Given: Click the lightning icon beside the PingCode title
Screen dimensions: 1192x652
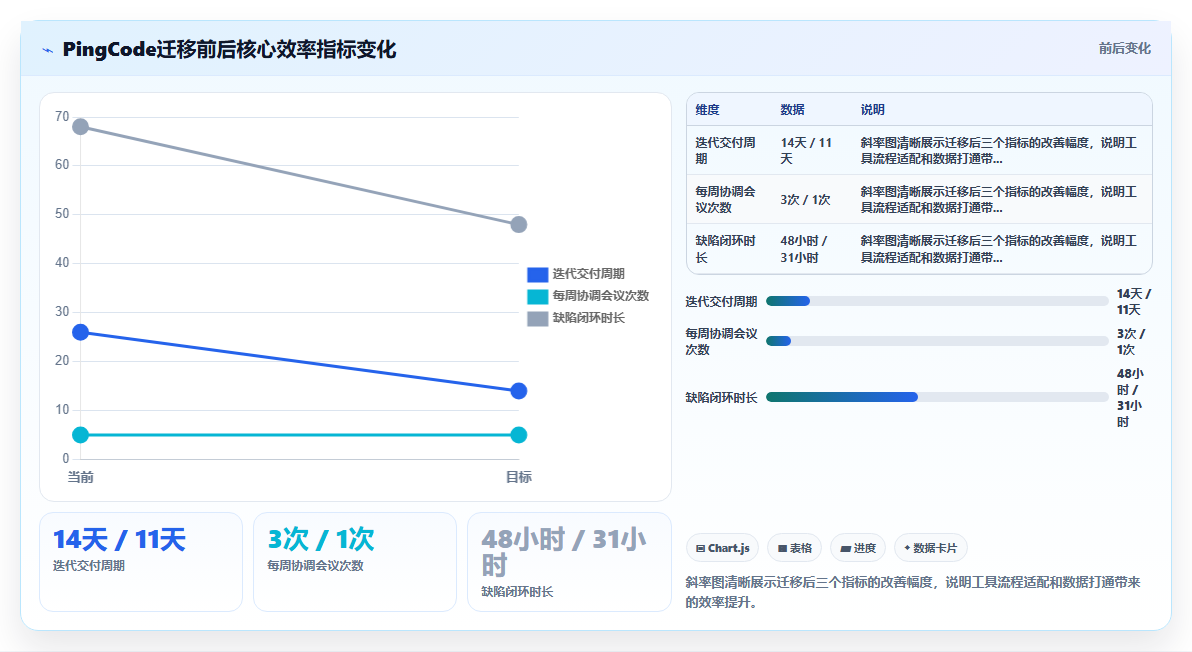Looking at the screenshot, I should tap(48, 50).
